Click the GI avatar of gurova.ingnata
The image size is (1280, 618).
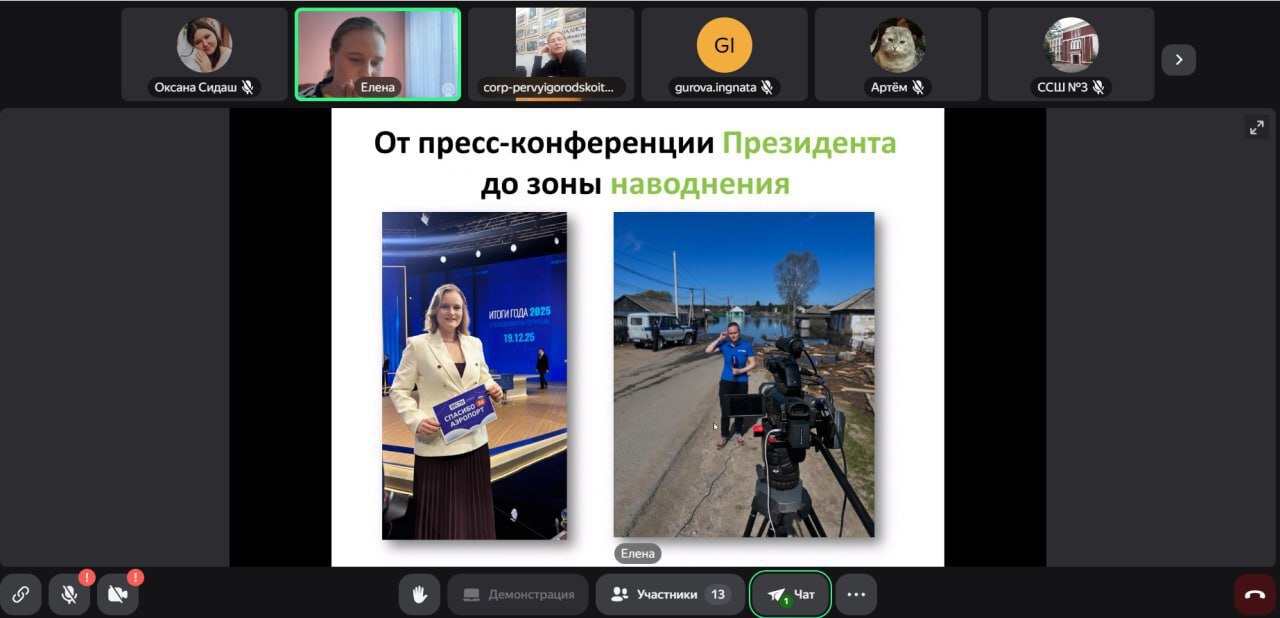[x=724, y=44]
